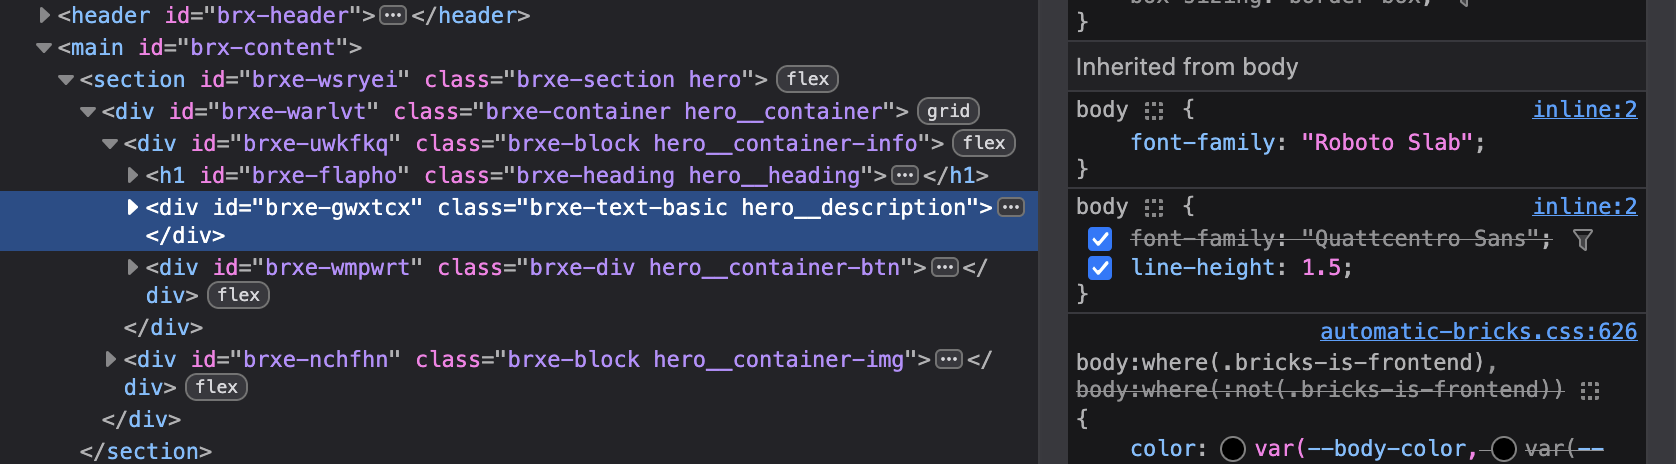Click the flex badge on hero section
This screenshot has width=1676, height=464.
pos(807,79)
